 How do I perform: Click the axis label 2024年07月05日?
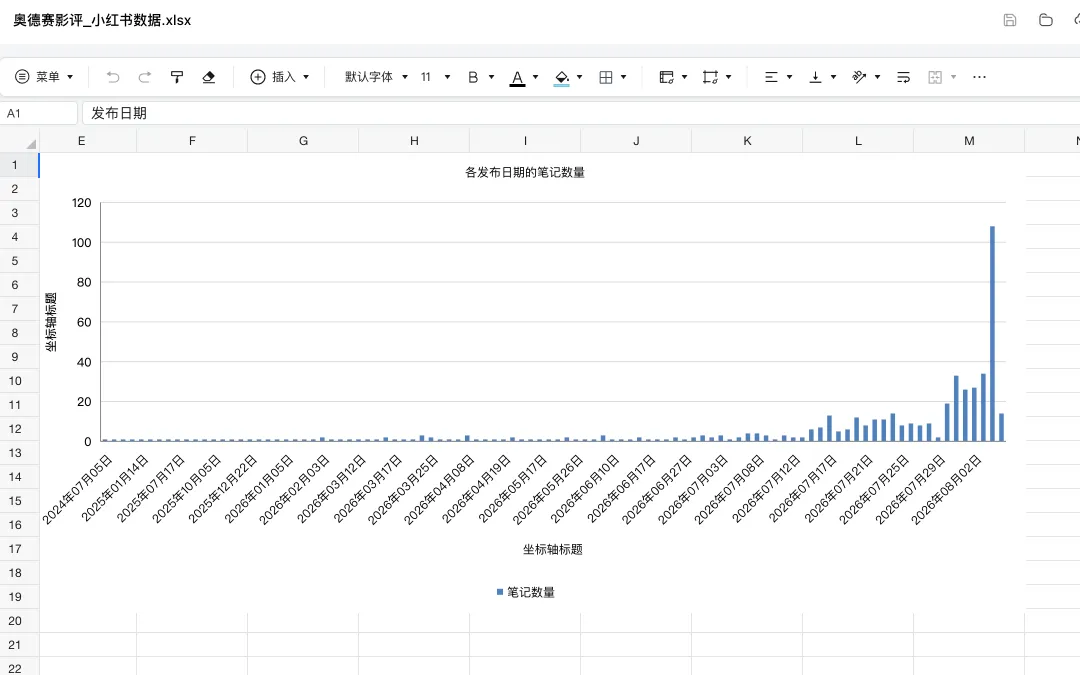click(x=77, y=489)
